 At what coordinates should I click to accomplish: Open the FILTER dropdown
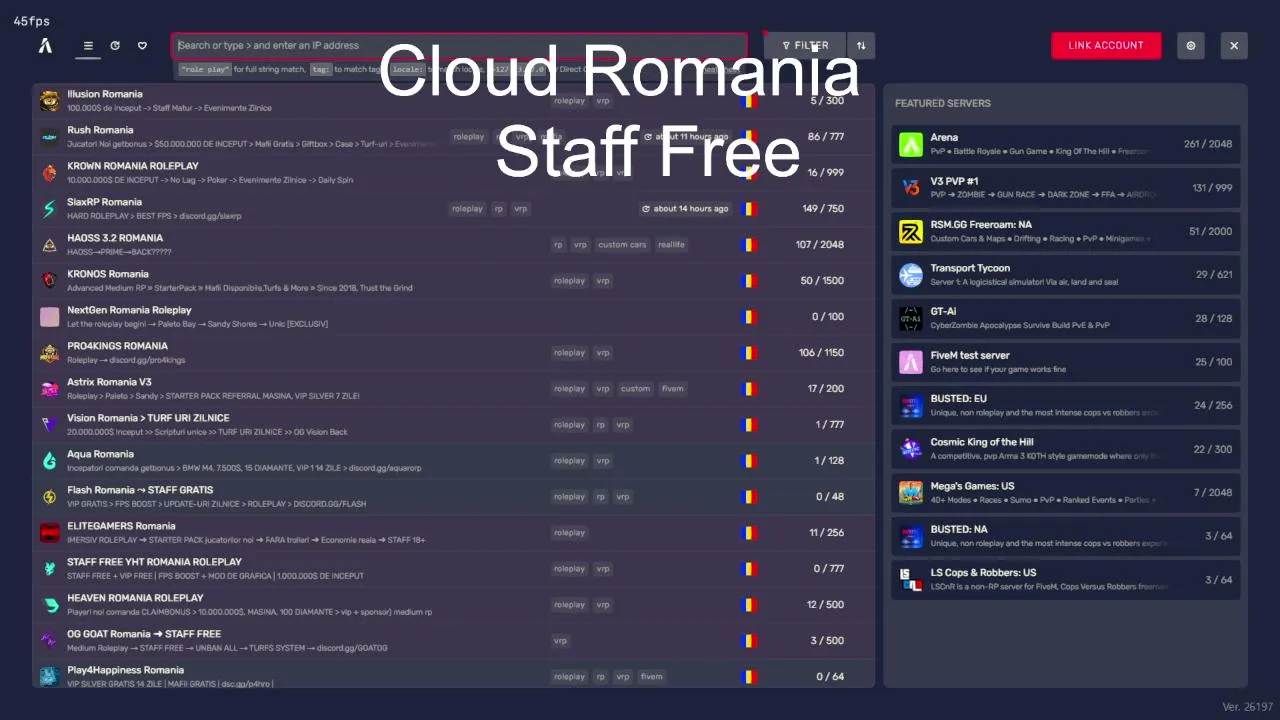[x=805, y=45]
